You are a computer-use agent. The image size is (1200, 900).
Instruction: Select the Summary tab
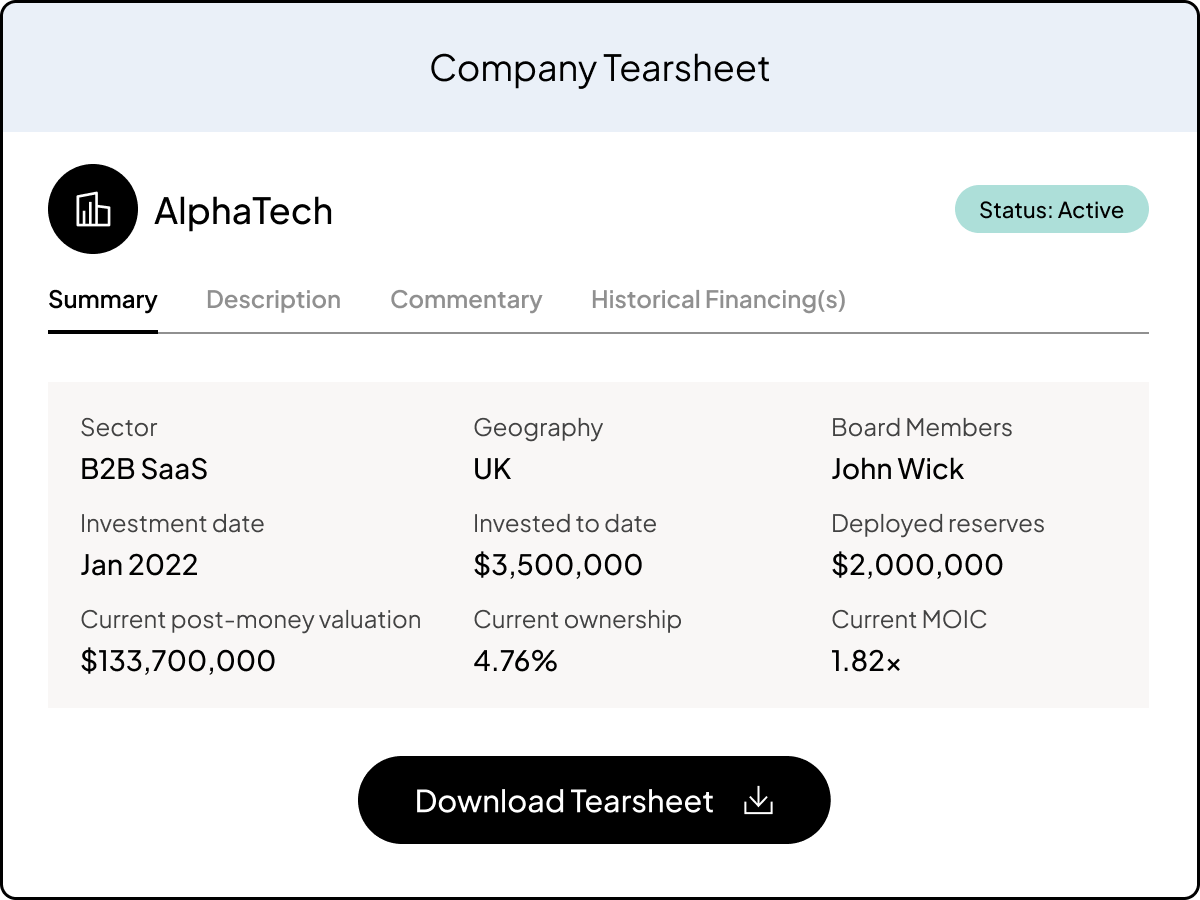(x=102, y=299)
